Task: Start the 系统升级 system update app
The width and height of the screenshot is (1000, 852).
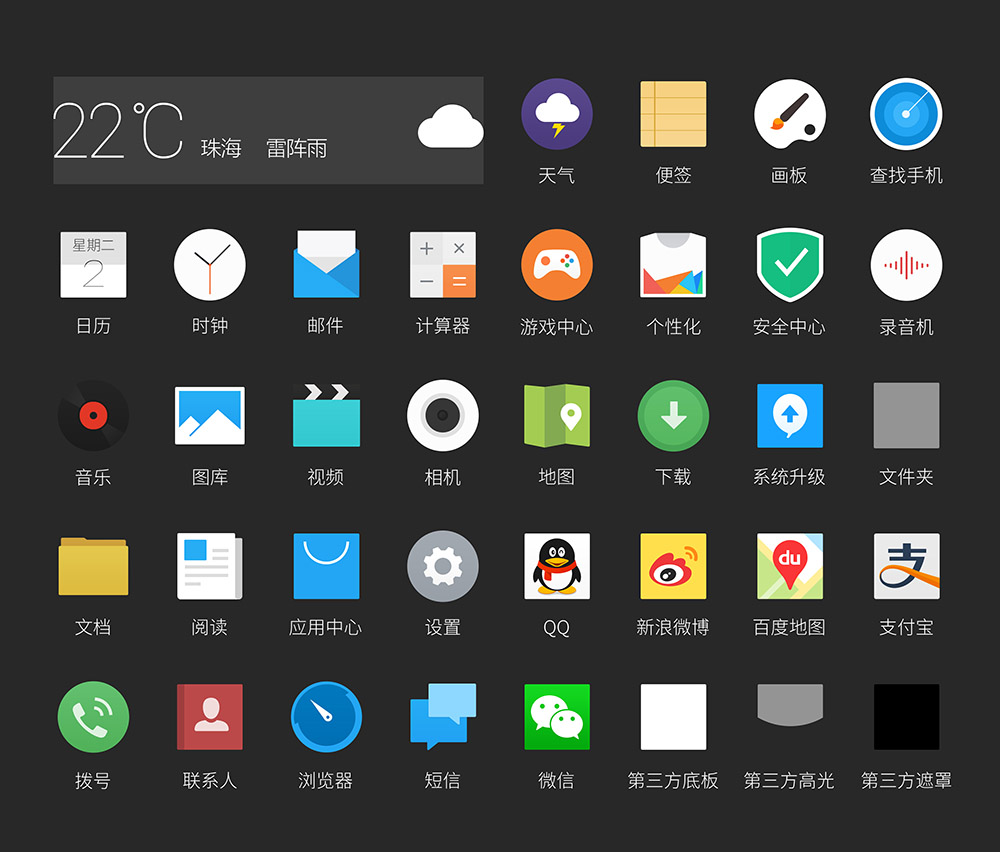Action: (789, 415)
